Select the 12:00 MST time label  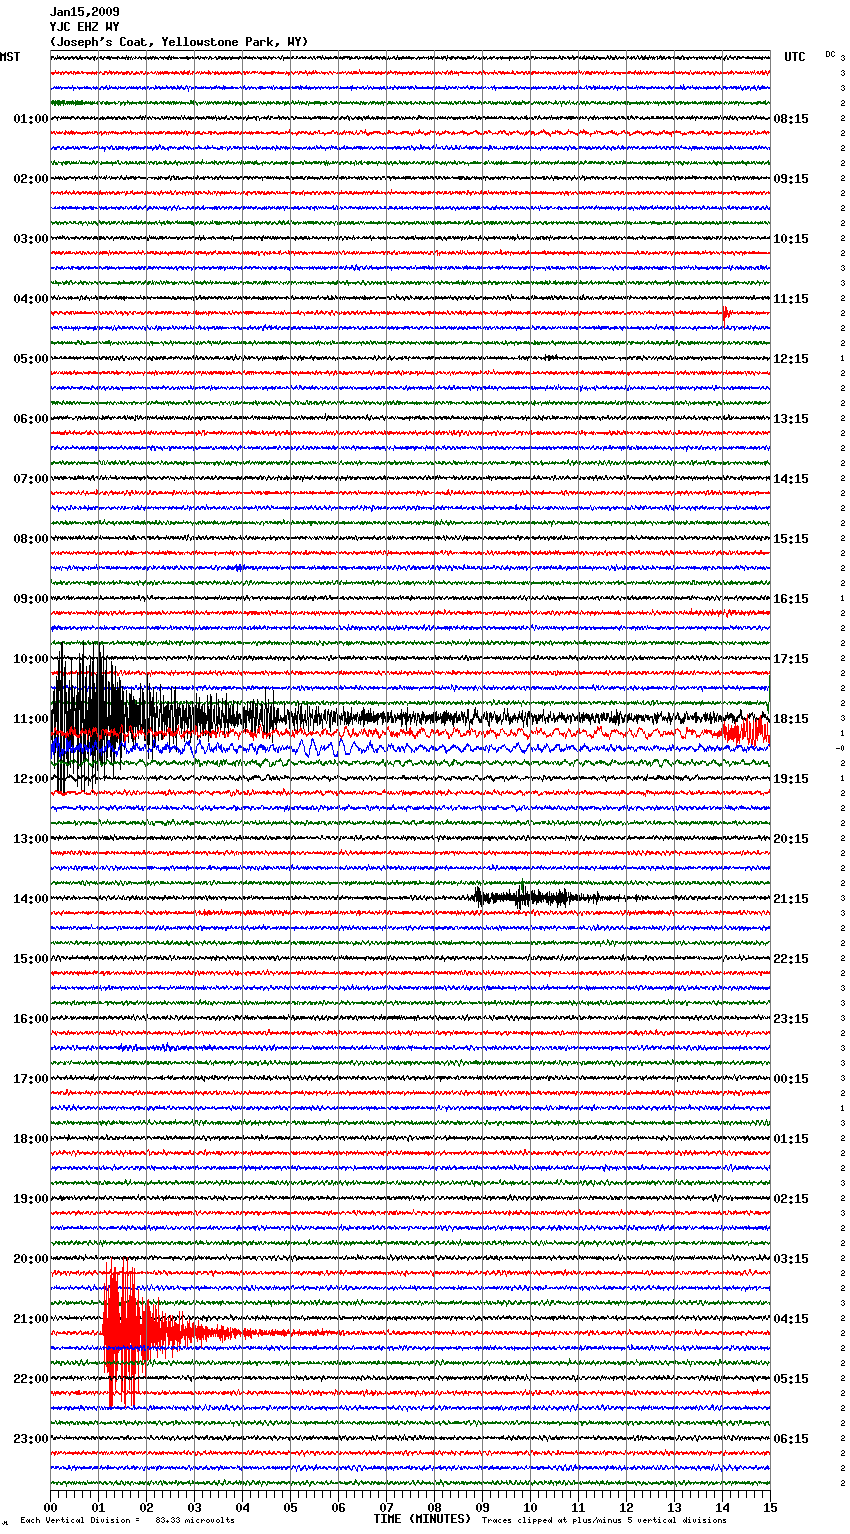31,779
